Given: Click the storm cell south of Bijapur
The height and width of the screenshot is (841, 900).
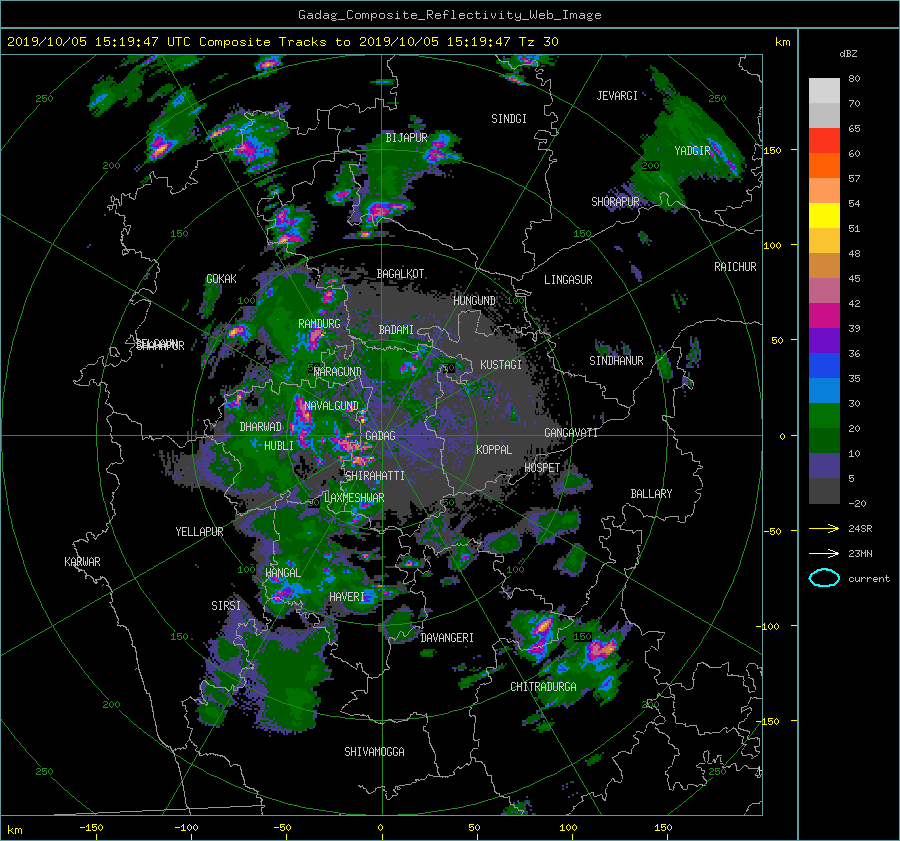Looking at the screenshot, I should pos(383,210).
